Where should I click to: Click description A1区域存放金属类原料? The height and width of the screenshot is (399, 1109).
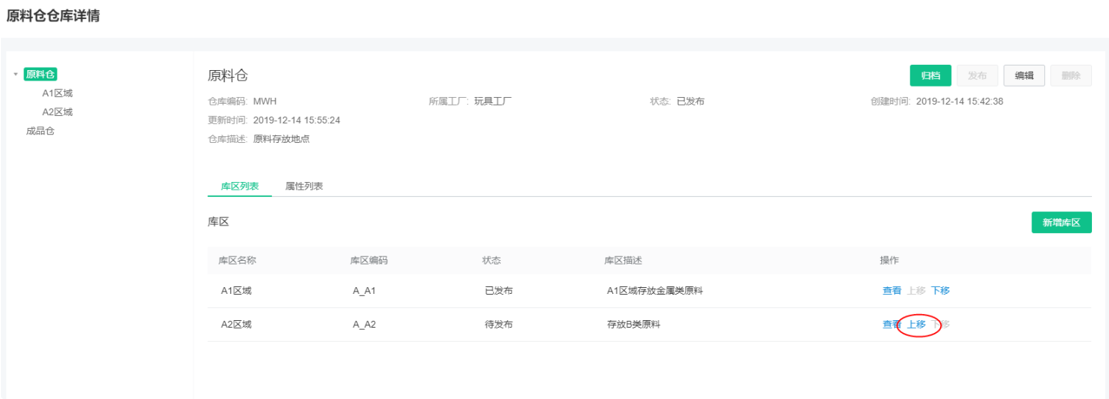[x=654, y=290]
